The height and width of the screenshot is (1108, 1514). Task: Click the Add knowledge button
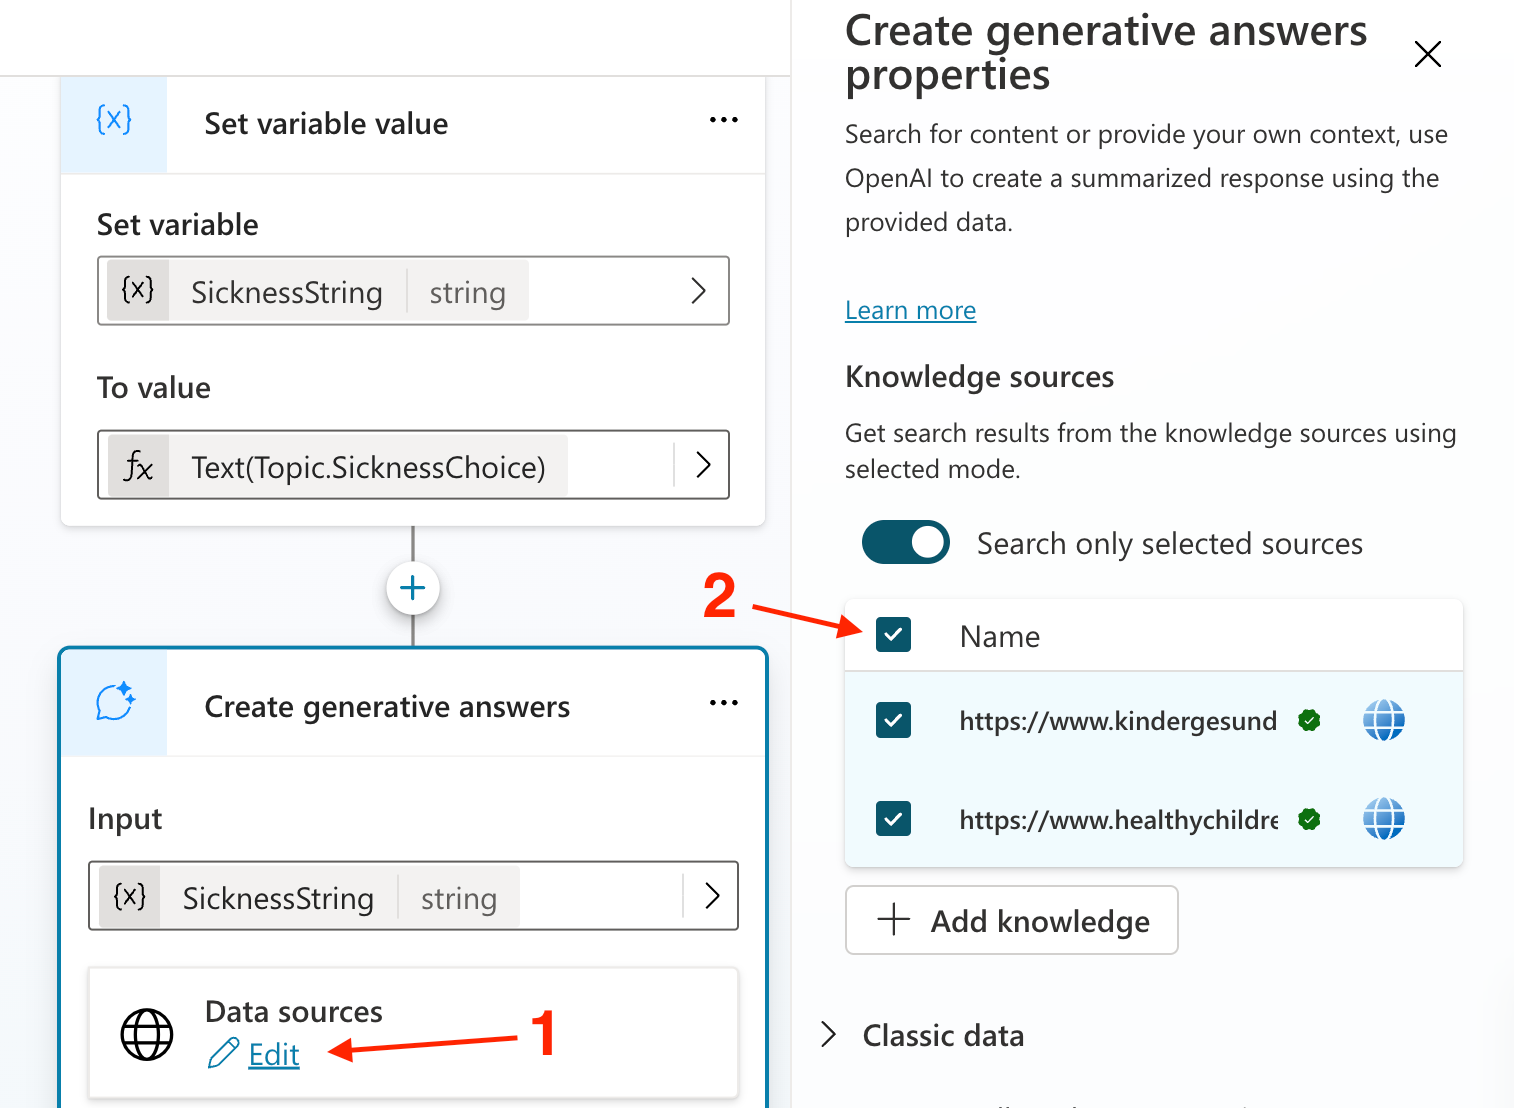(x=1011, y=920)
